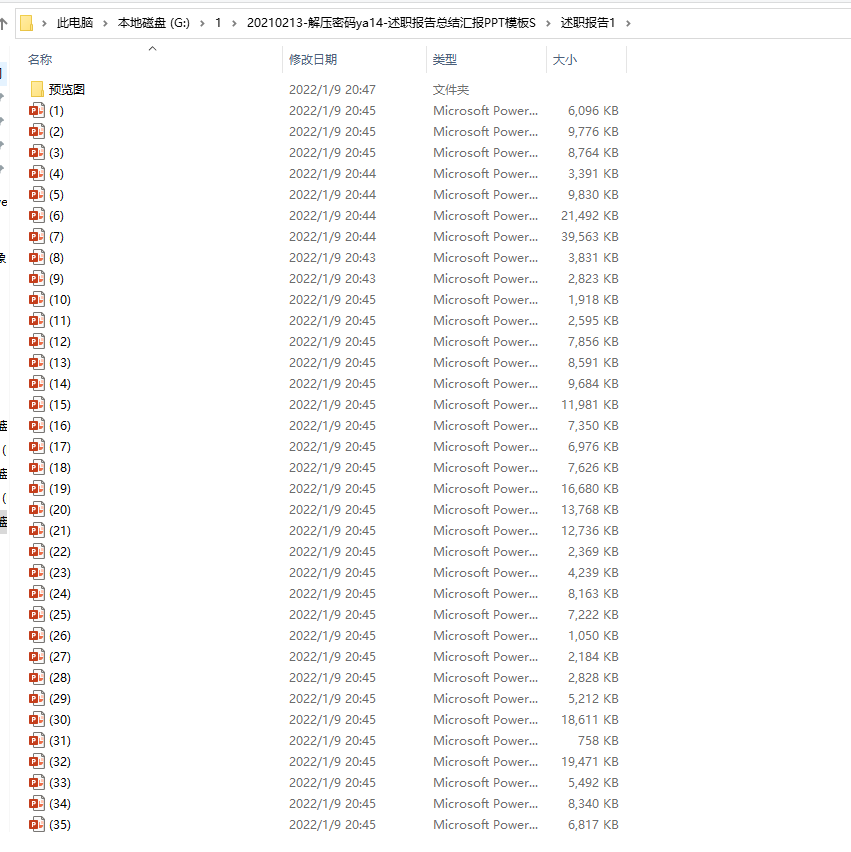Click 文件夹 type of 预览图

pyautogui.click(x=450, y=90)
